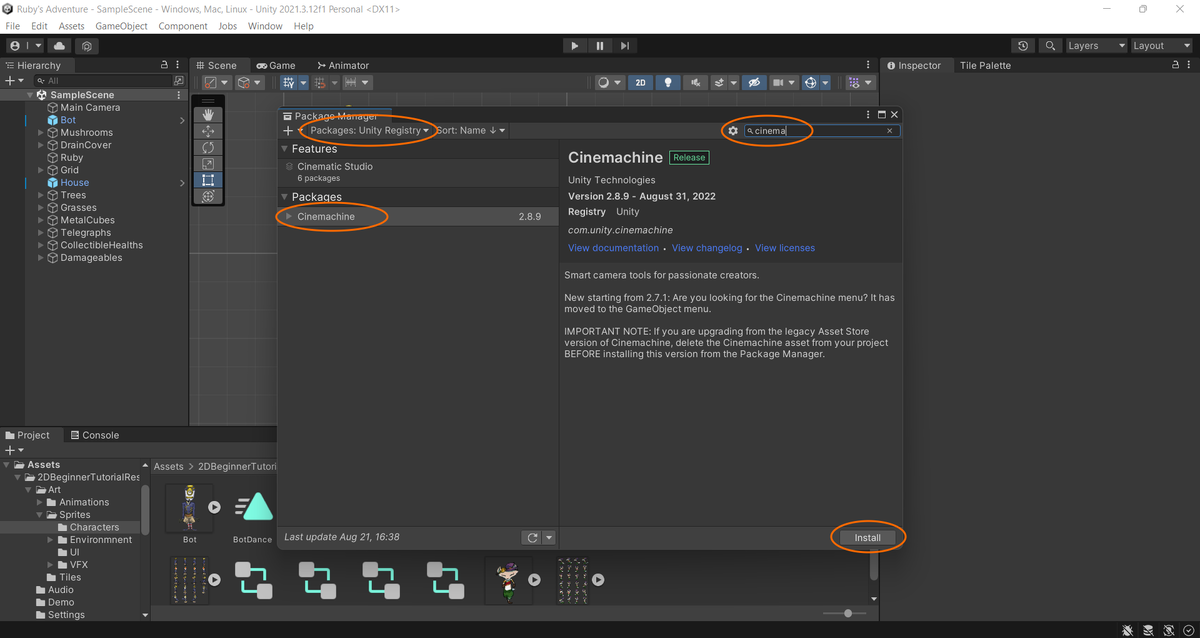
Task: Switch to the Game tab
Action: (275, 65)
